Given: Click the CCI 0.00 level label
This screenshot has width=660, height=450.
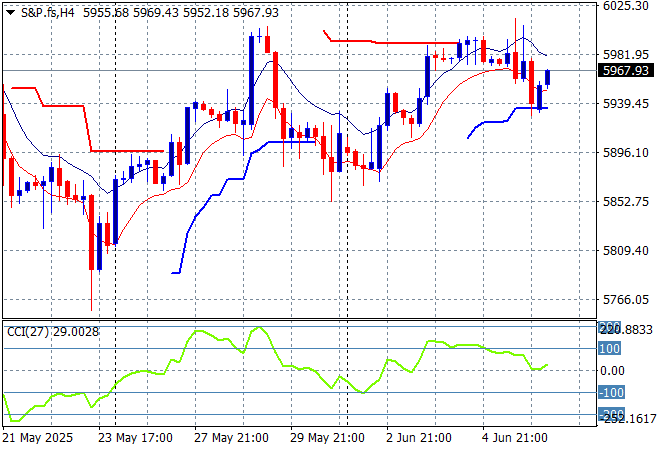Looking at the screenshot, I should (x=612, y=370).
